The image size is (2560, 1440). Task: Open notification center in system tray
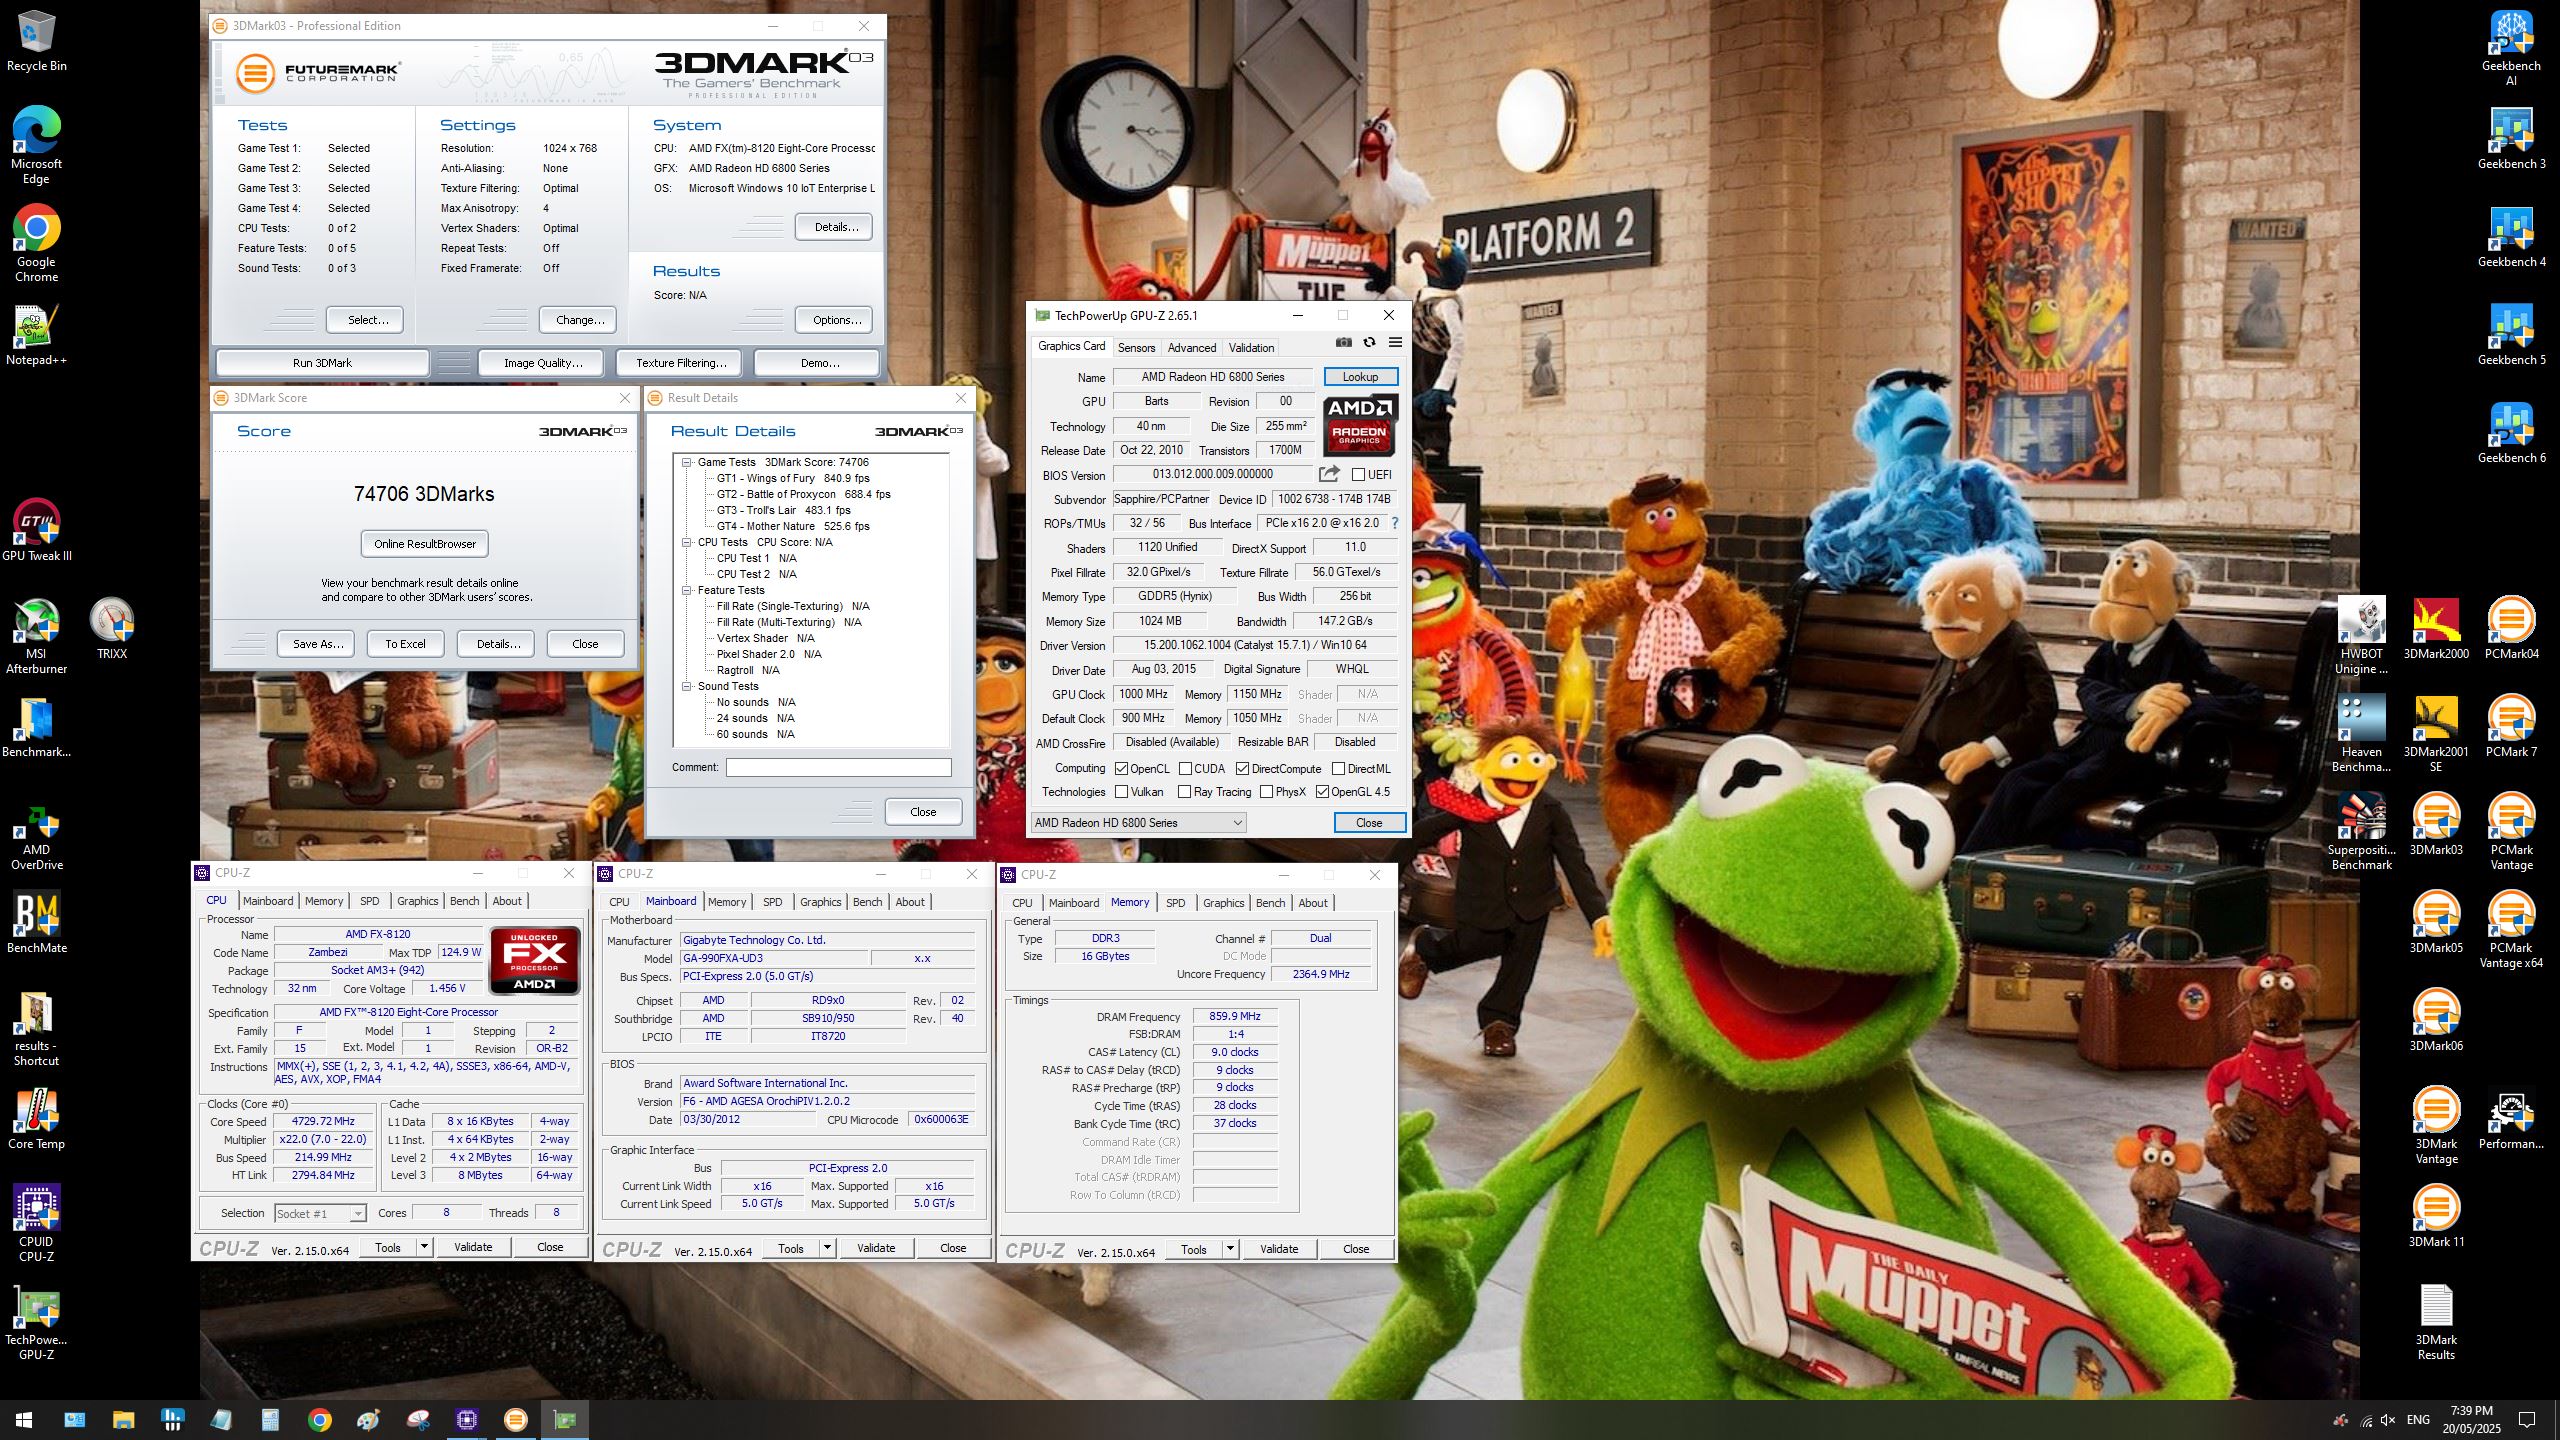click(x=2527, y=1420)
